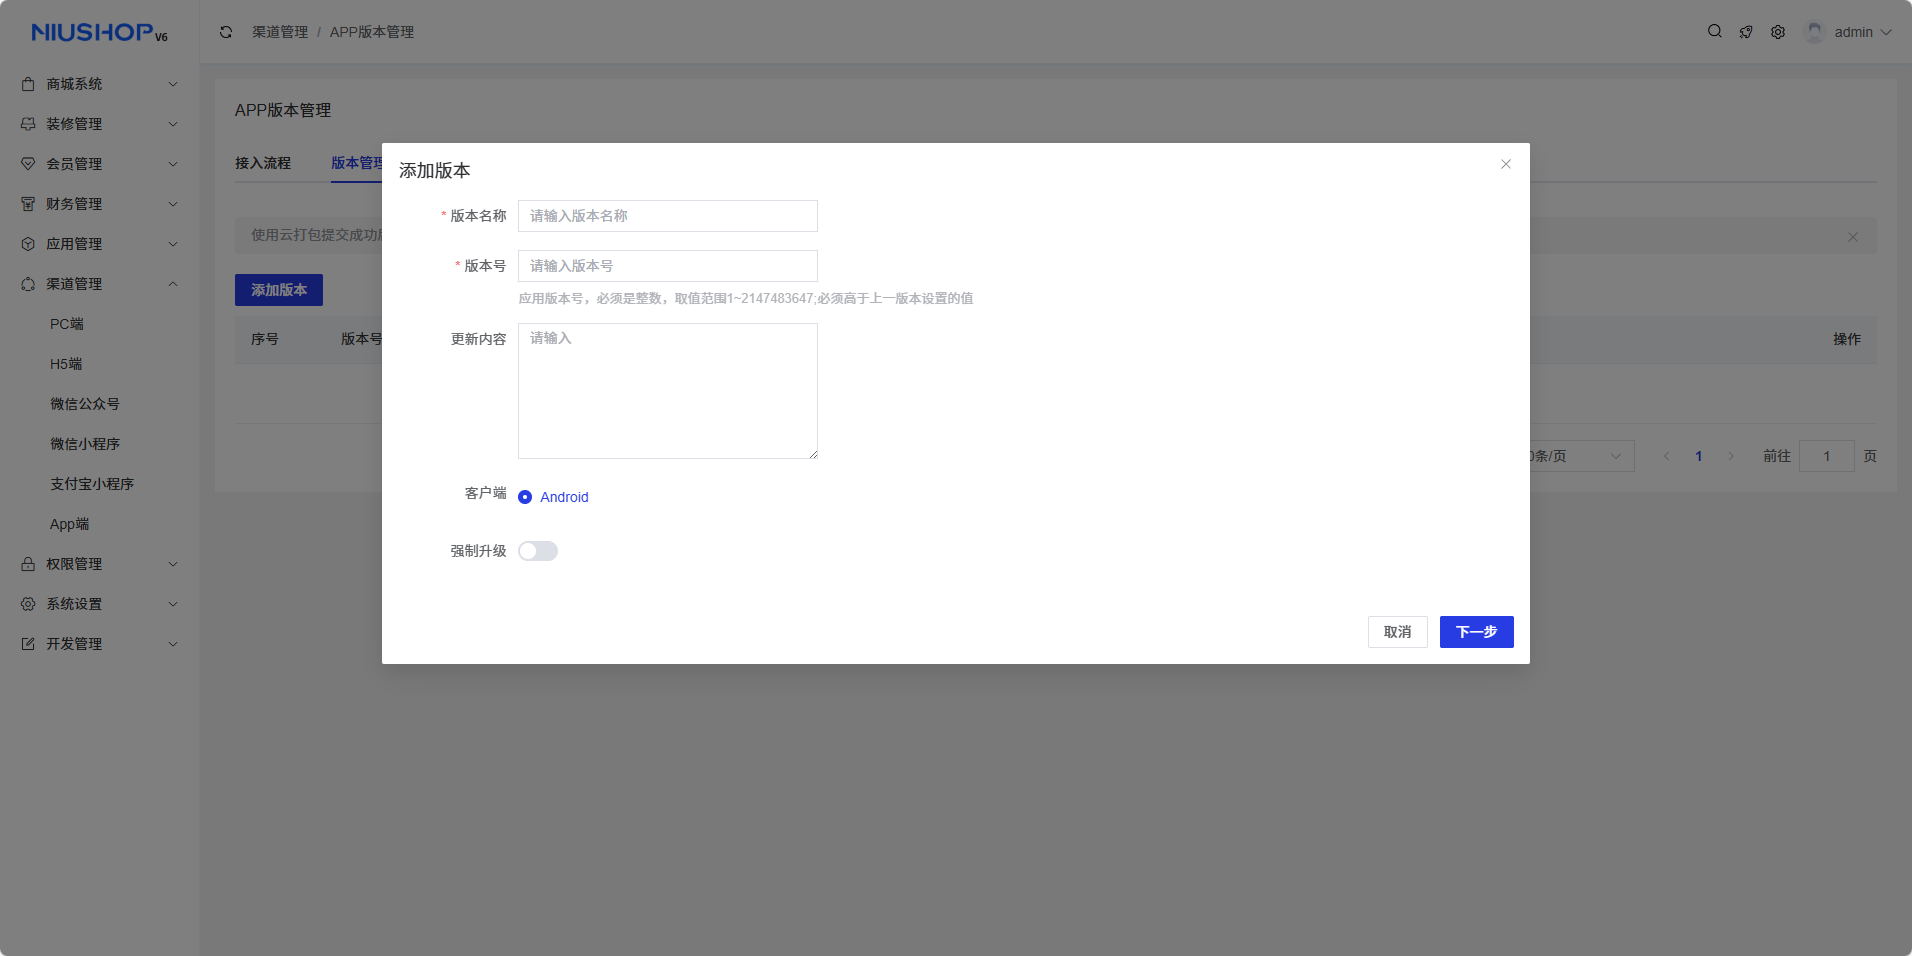The image size is (1912, 956).
Task: Switch to the 版本管理 tab
Action: pyautogui.click(x=357, y=163)
